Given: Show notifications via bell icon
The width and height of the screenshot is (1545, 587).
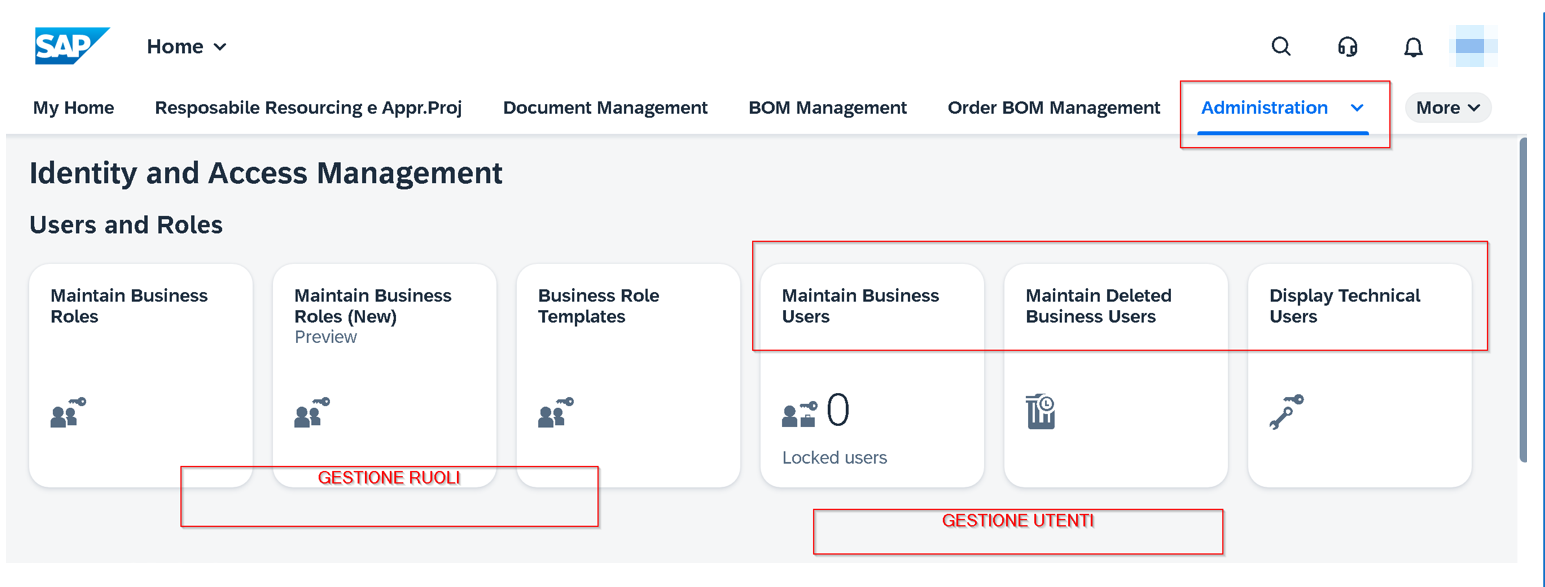Looking at the screenshot, I should [1413, 47].
